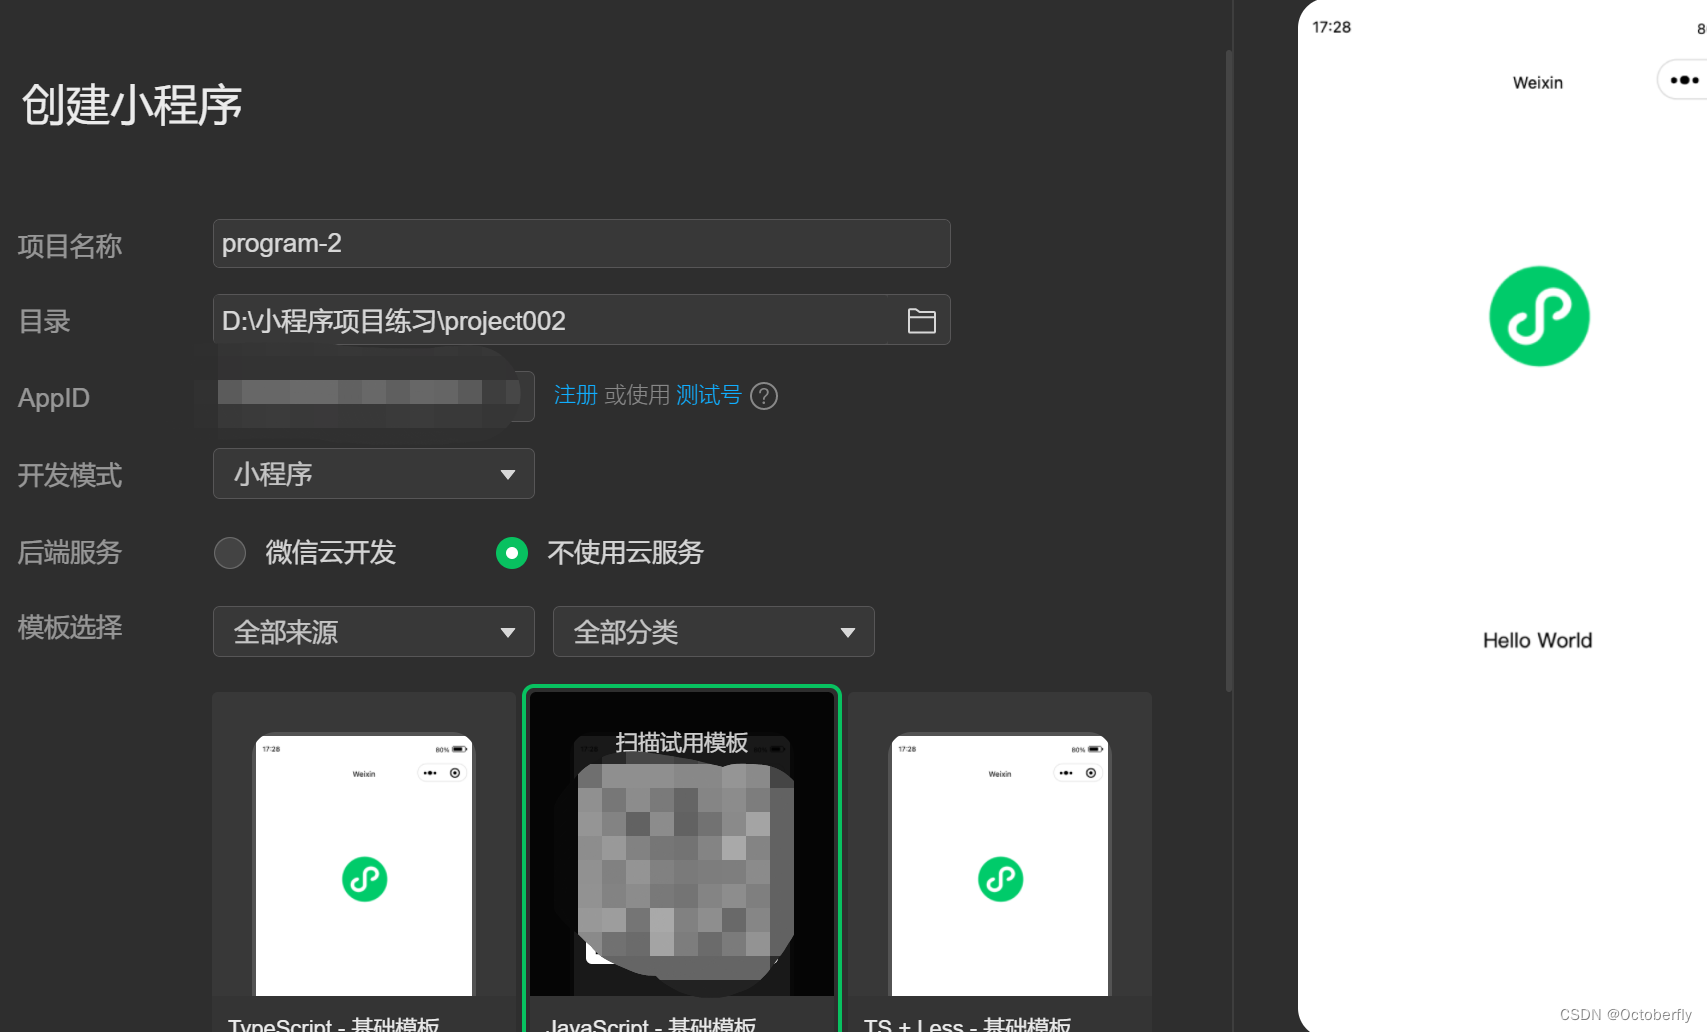Click the Hello World text in preview
Screen dimensions: 1707x1032
click(1538, 641)
